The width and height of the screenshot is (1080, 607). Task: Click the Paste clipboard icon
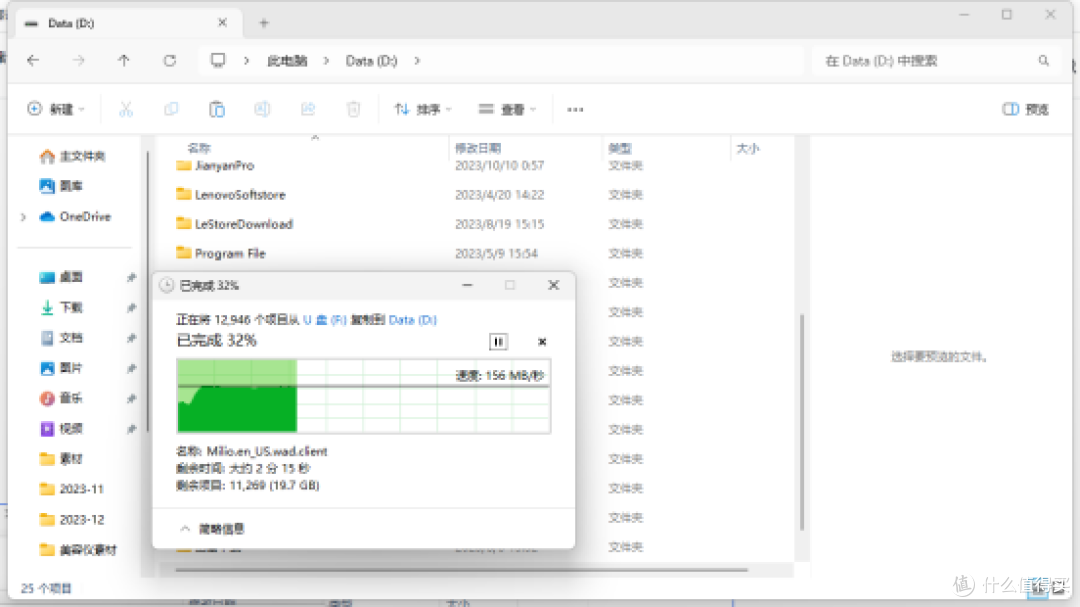tap(216, 109)
